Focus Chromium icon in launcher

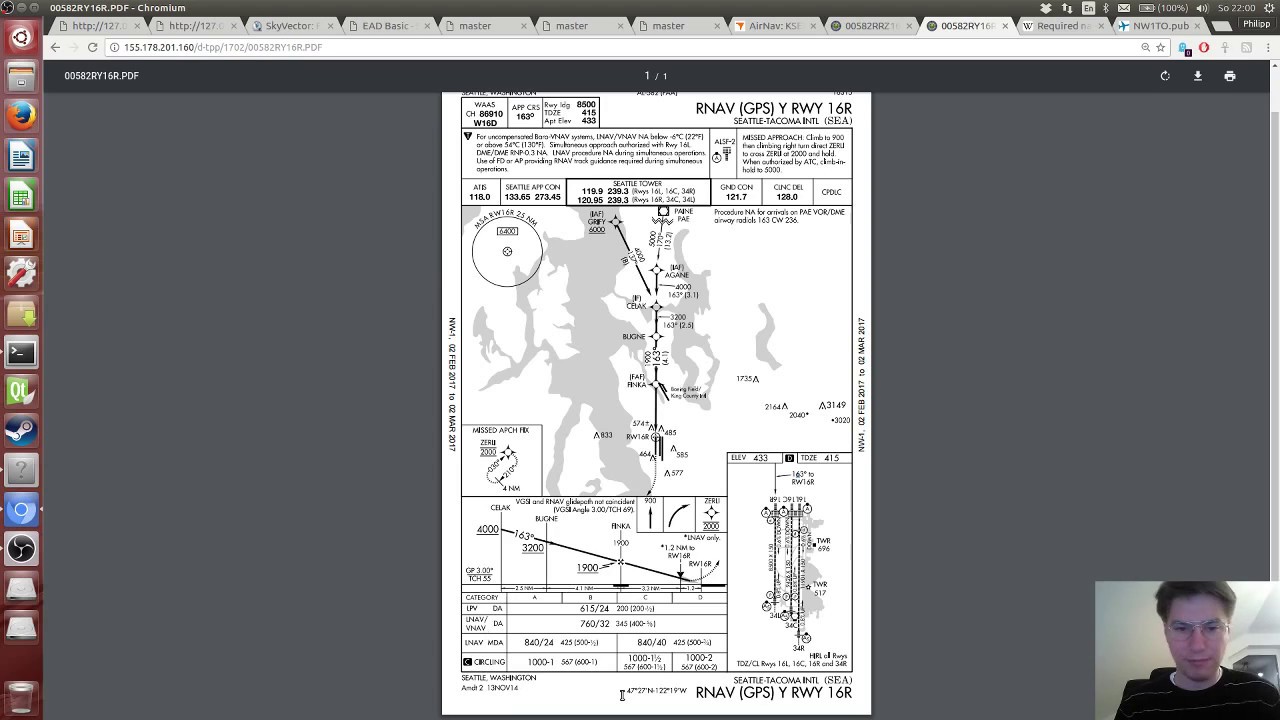tap(21, 510)
